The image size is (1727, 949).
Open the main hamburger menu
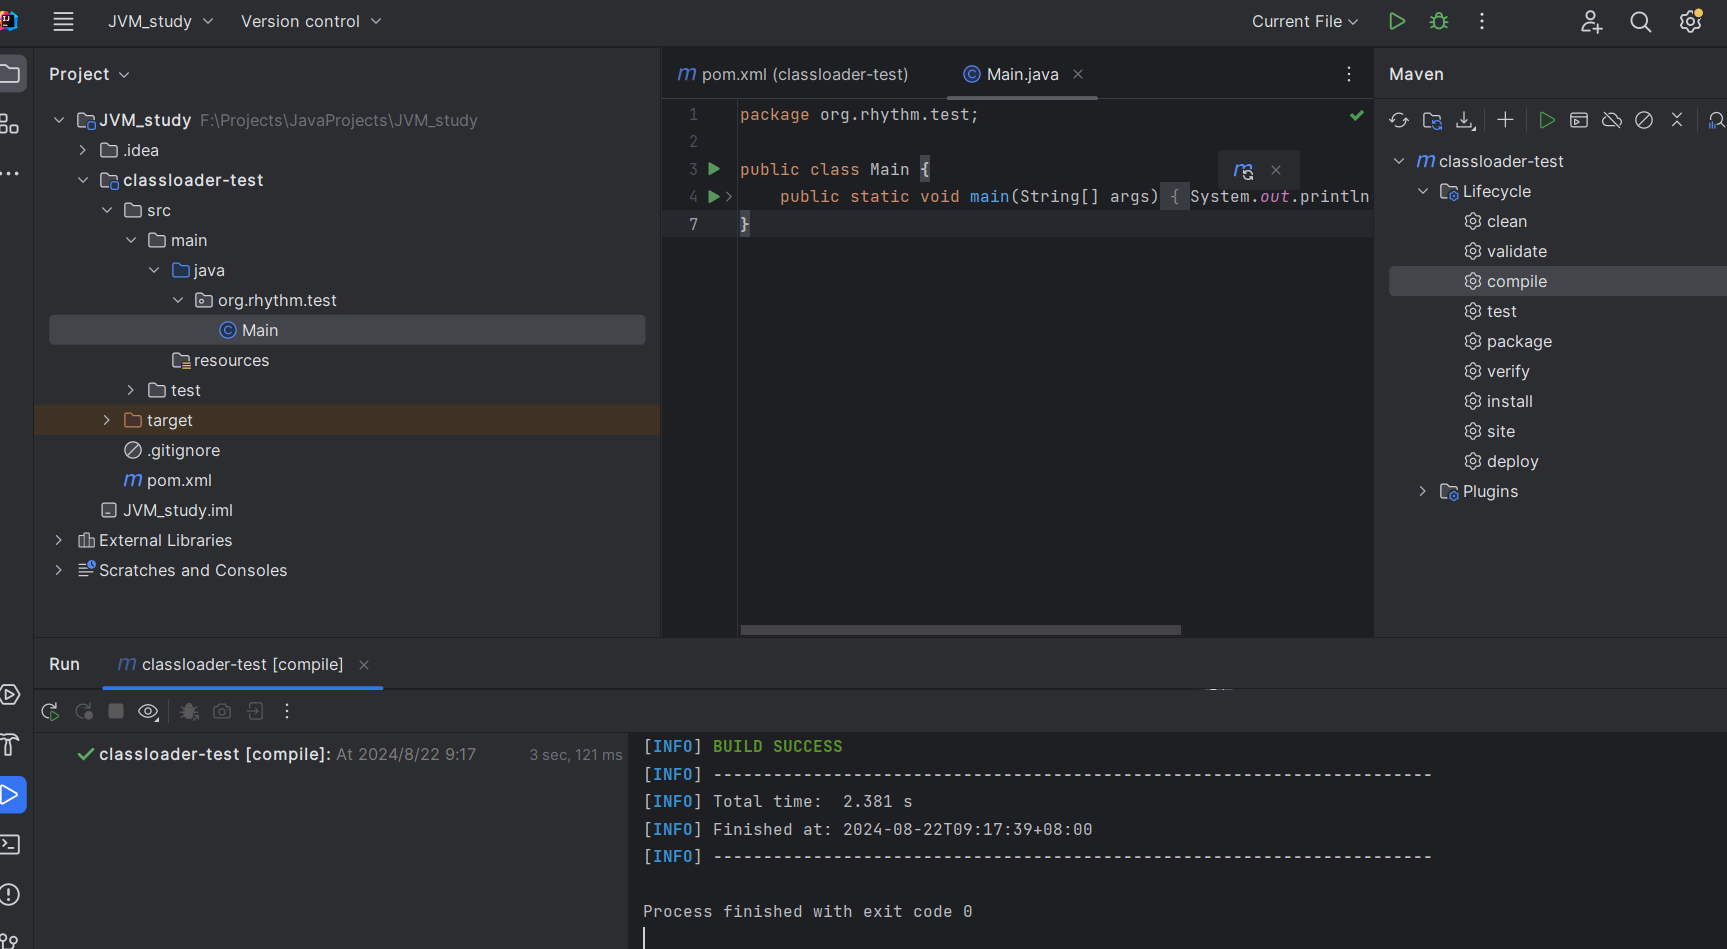63,21
